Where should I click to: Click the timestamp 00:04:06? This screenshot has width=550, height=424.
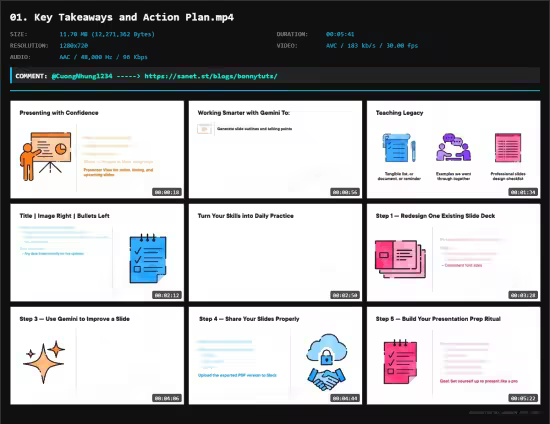167,398
